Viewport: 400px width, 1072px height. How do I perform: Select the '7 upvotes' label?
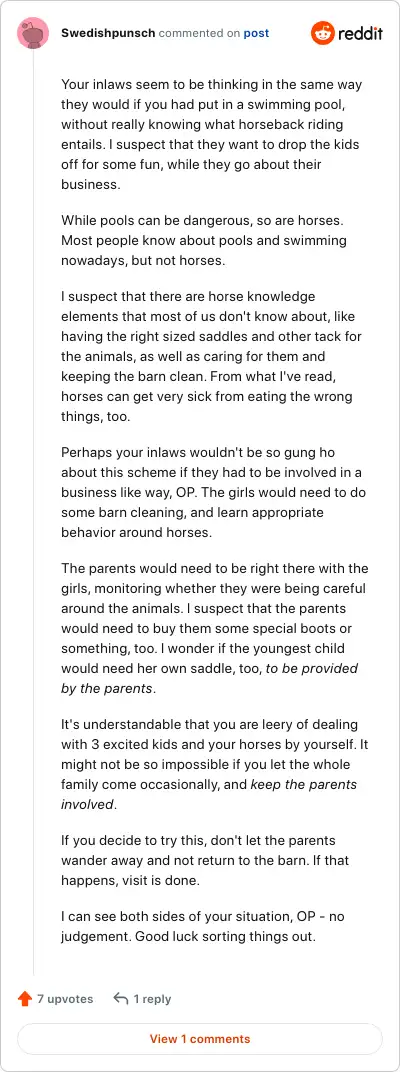click(65, 999)
